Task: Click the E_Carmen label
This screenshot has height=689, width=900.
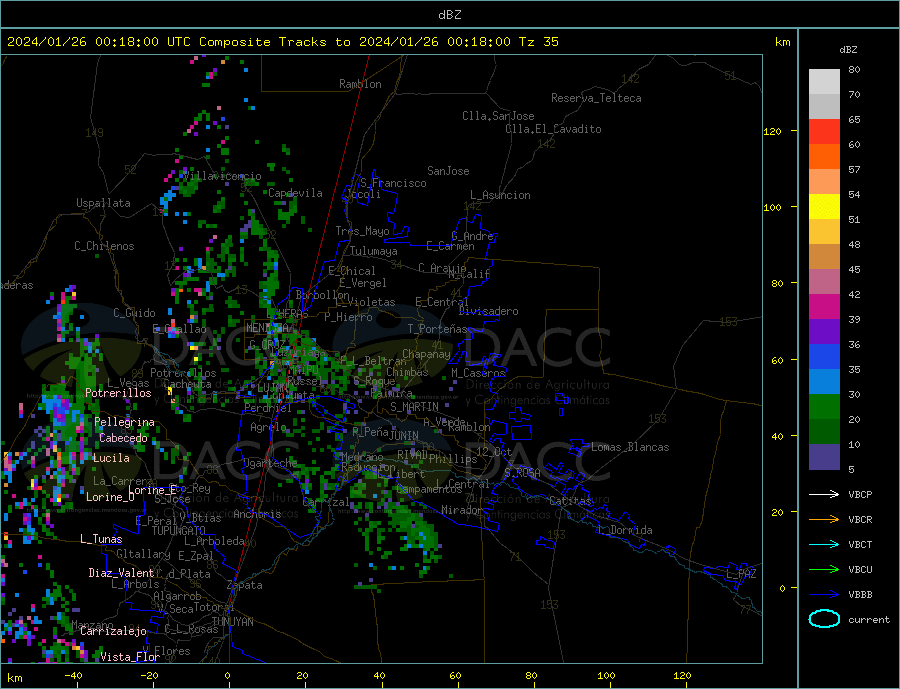Action: tap(451, 246)
